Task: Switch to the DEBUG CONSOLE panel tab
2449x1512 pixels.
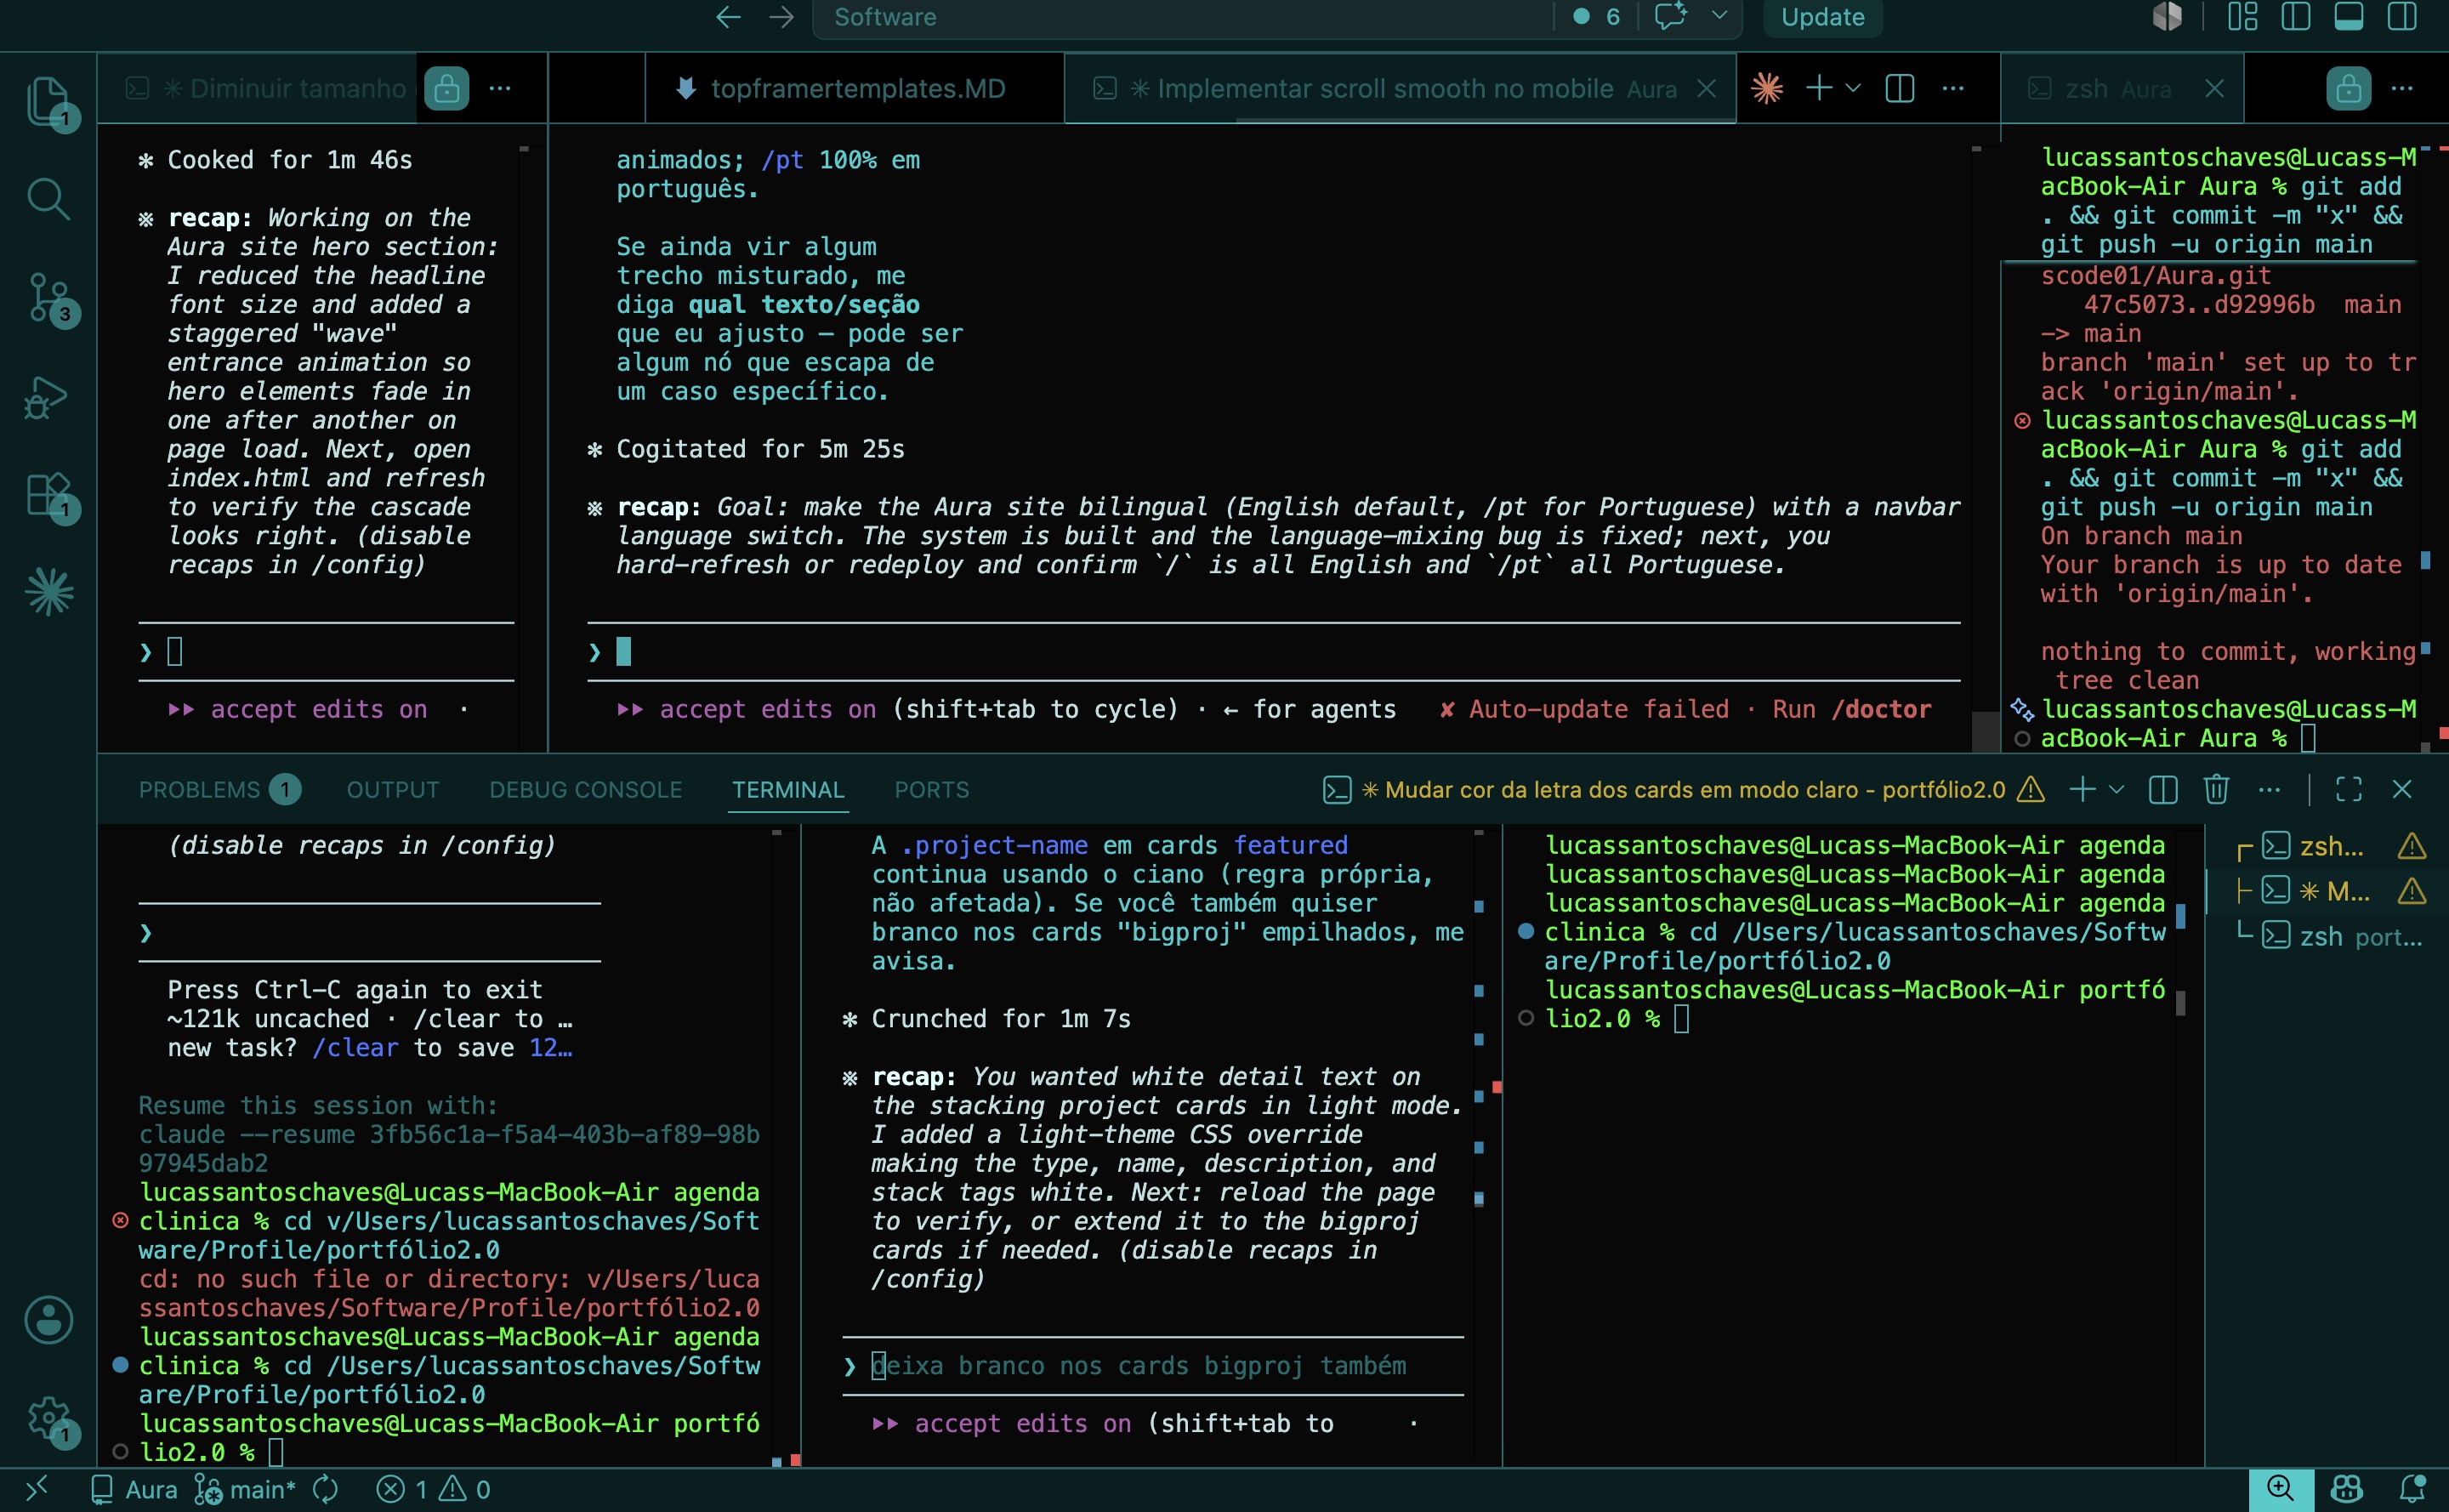Action: (x=586, y=790)
